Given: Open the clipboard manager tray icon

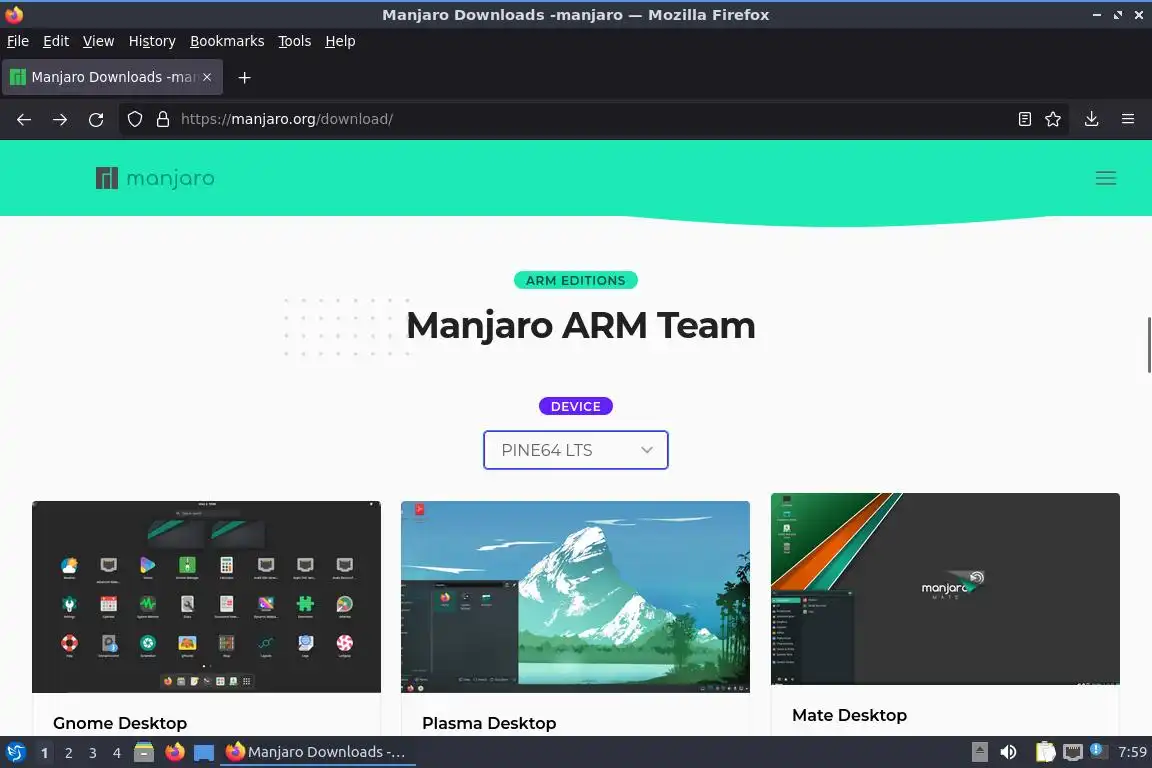Looking at the screenshot, I should click(x=1045, y=752).
